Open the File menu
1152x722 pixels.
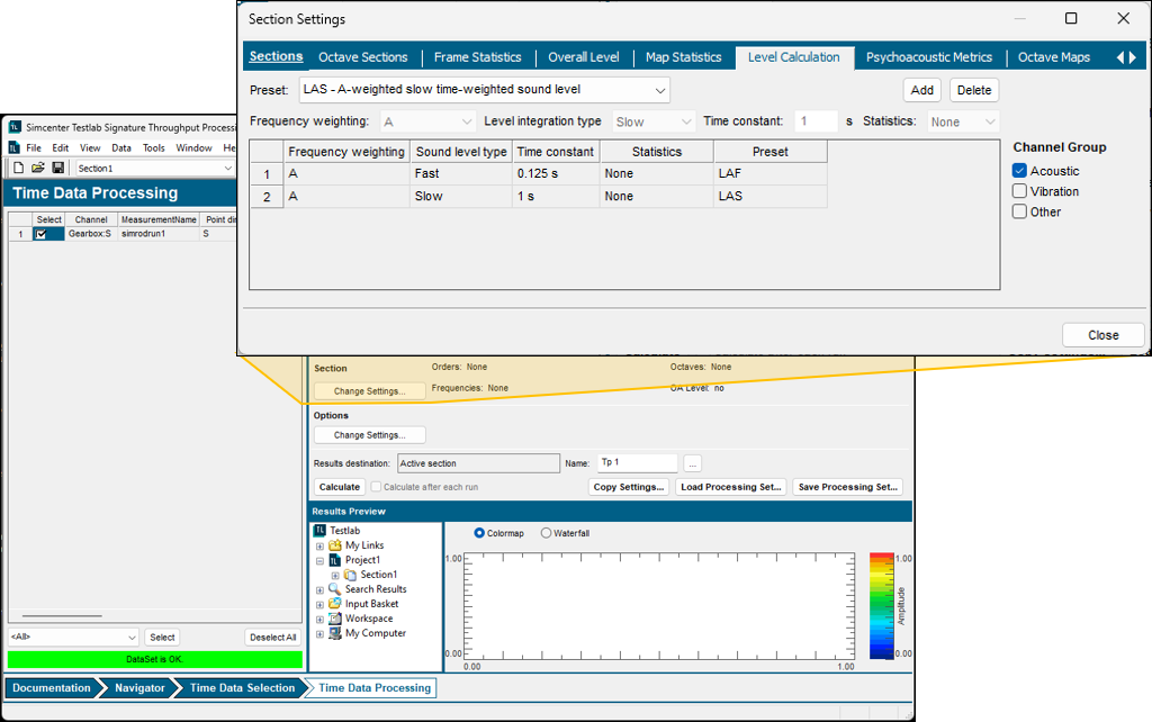pyautogui.click(x=34, y=148)
